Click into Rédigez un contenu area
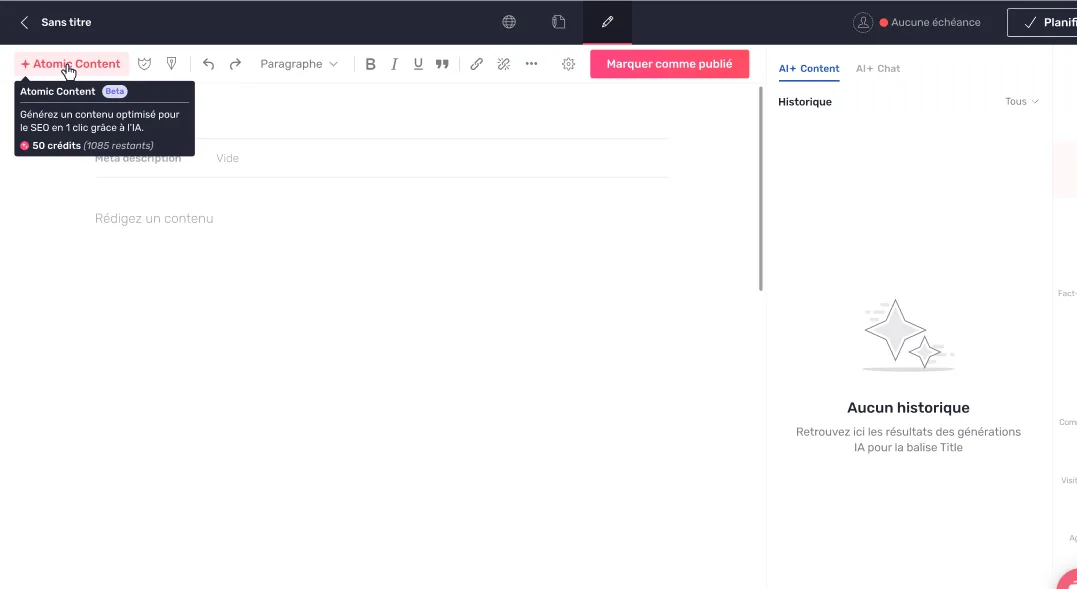 (154, 218)
